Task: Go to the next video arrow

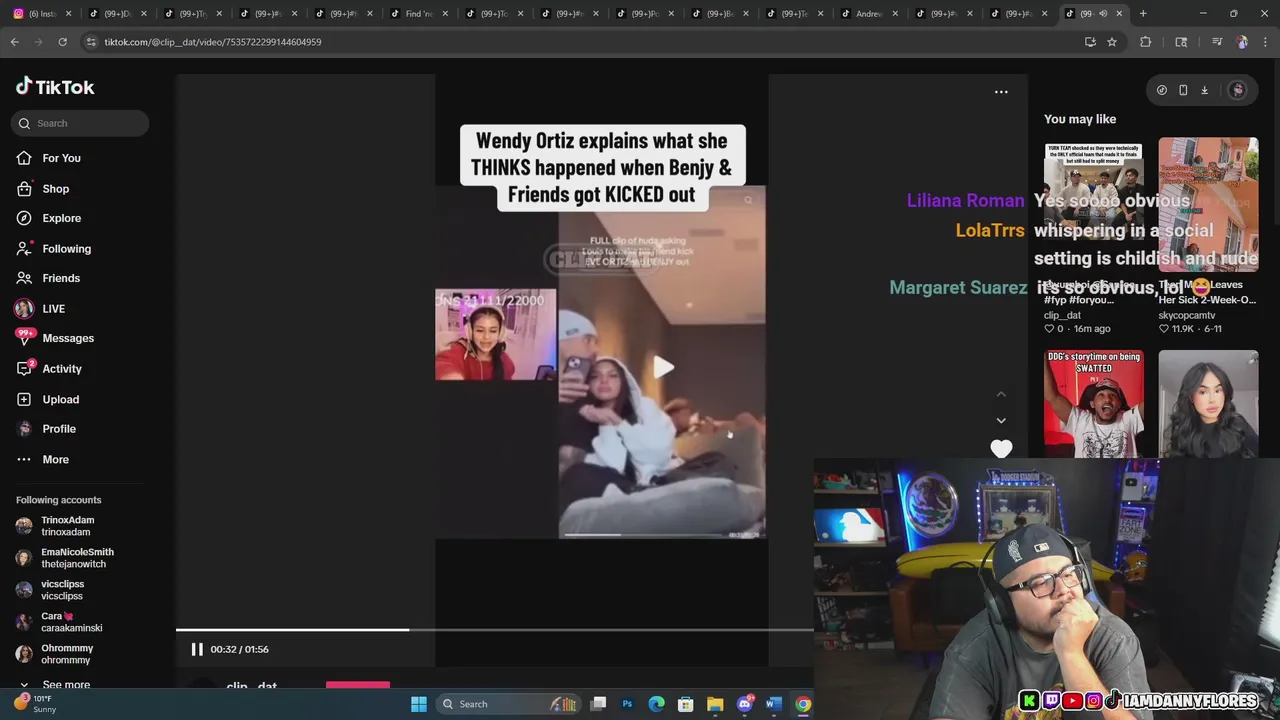Action: point(1001,420)
